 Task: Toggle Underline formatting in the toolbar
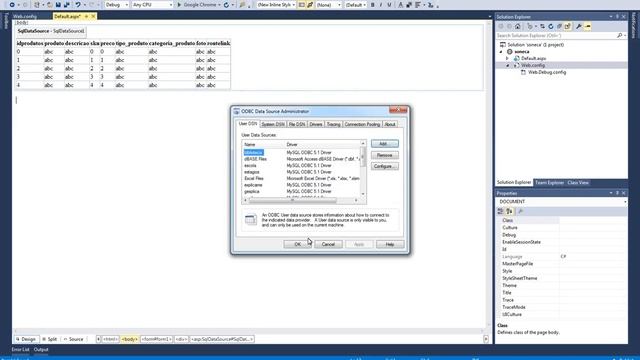click(x=389, y=5)
